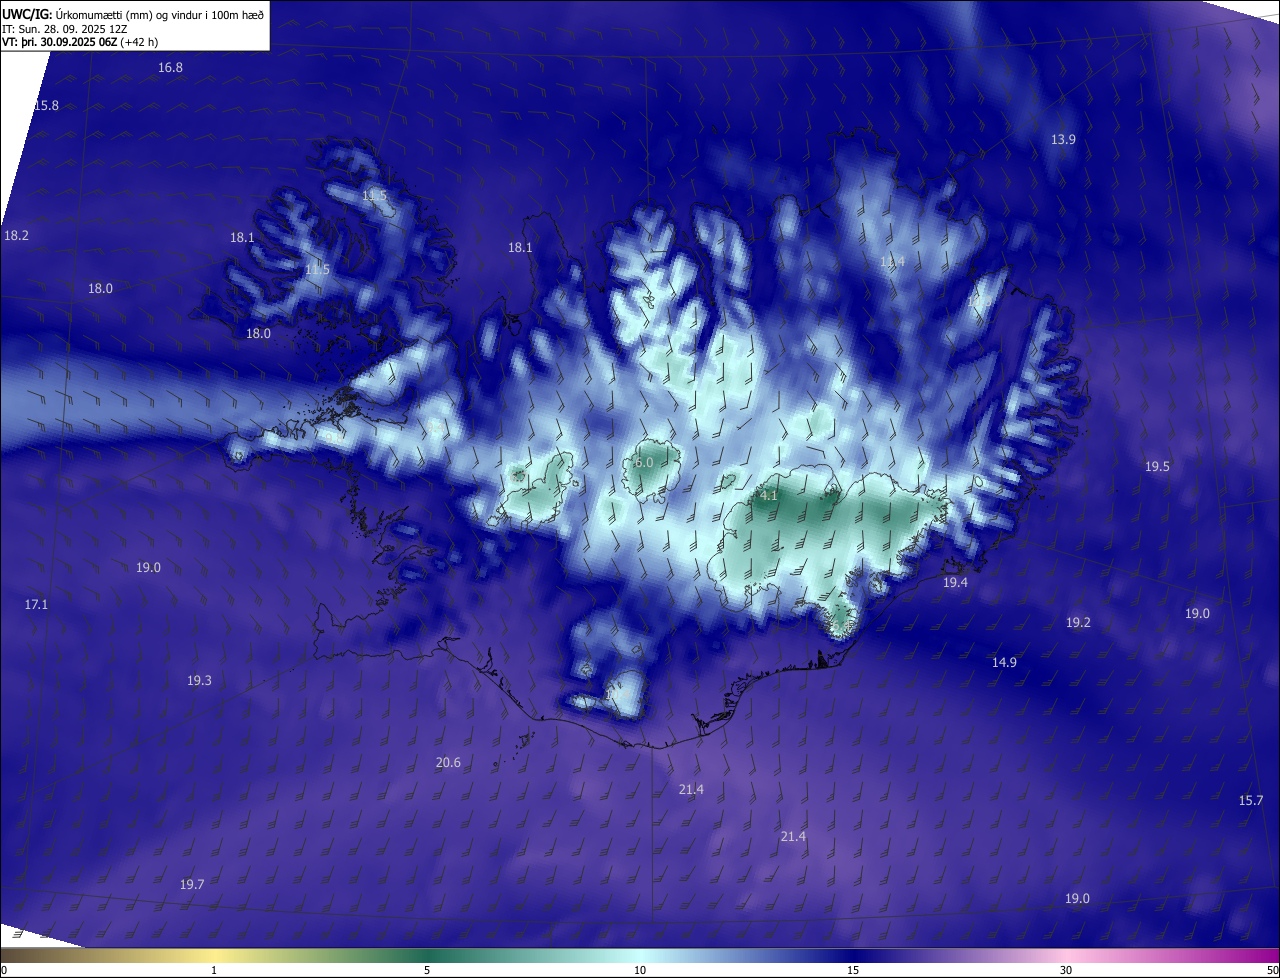Click the 'VT: þri. 30.09.2025 06Z (+42 h)' line
1280x978 pixels.
(80, 42)
